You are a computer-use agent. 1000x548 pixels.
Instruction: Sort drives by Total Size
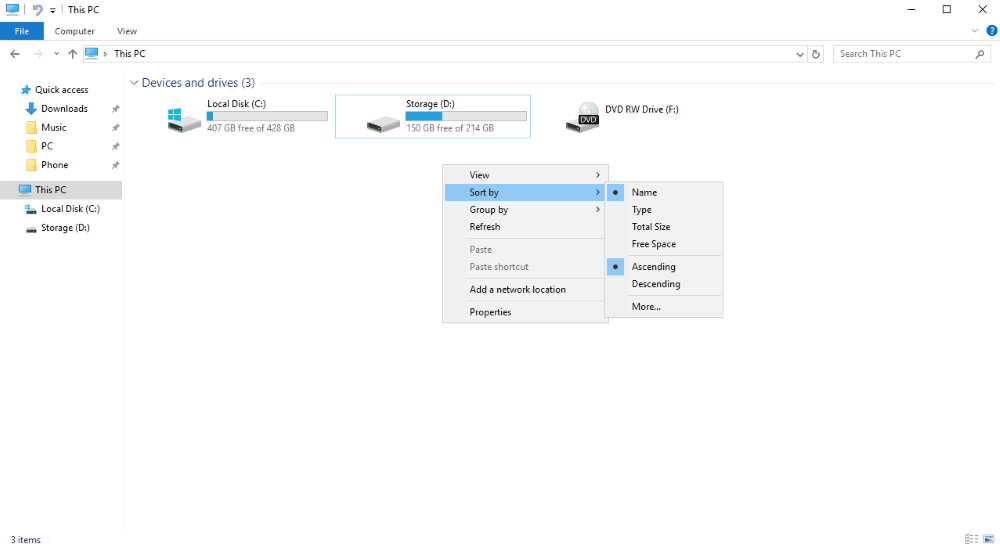[664, 226]
